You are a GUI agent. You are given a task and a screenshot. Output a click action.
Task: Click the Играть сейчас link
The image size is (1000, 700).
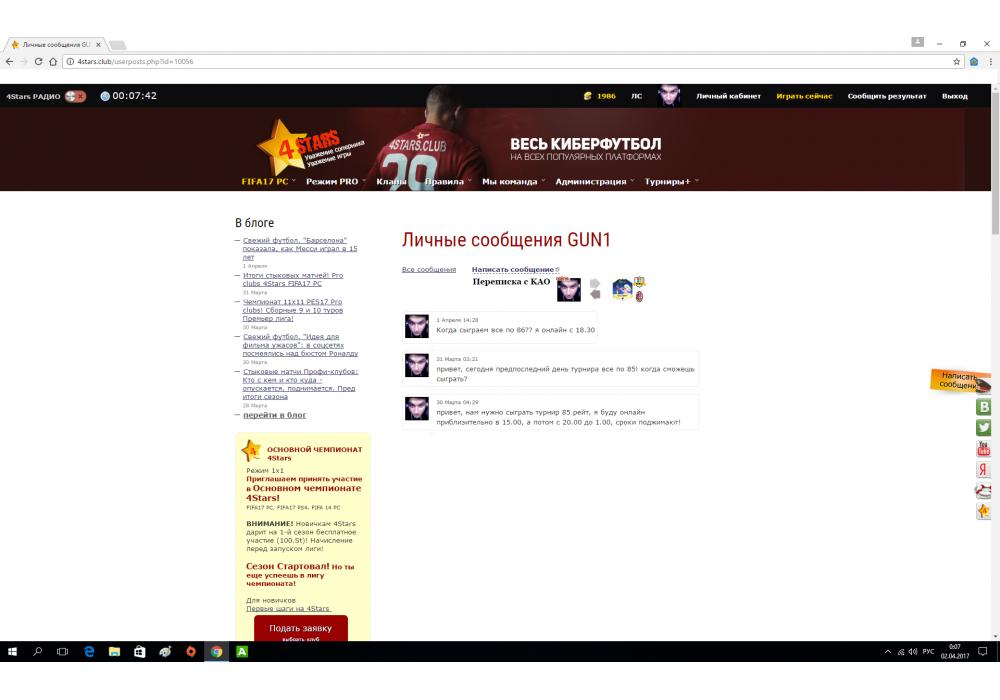point(804,97)
